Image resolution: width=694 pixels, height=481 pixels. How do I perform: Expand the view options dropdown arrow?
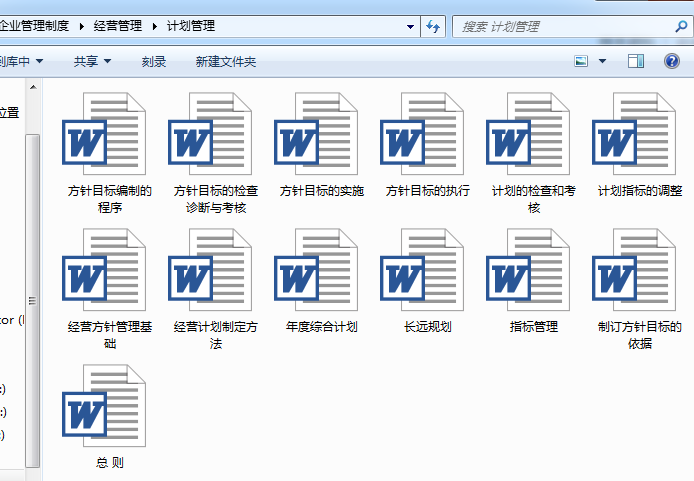602,61
